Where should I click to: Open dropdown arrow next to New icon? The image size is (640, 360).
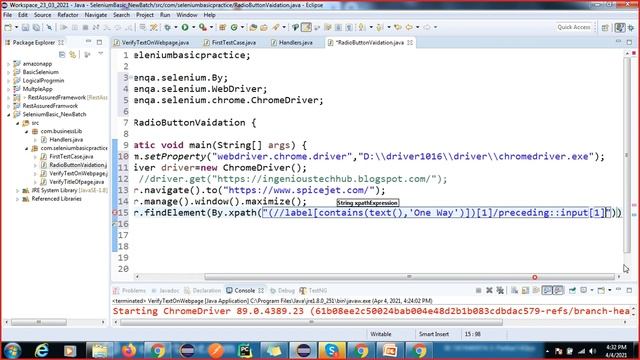click(x=16, y=27)
